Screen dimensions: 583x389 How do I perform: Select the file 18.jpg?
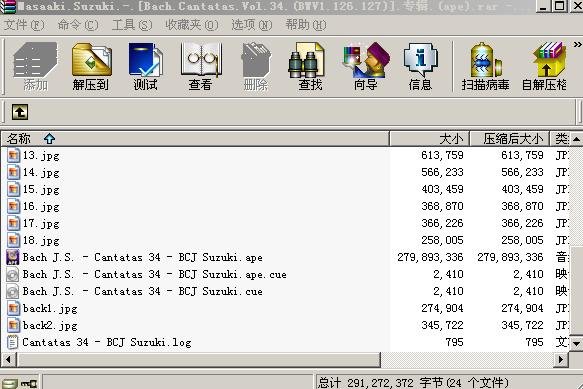pos(41,241)
